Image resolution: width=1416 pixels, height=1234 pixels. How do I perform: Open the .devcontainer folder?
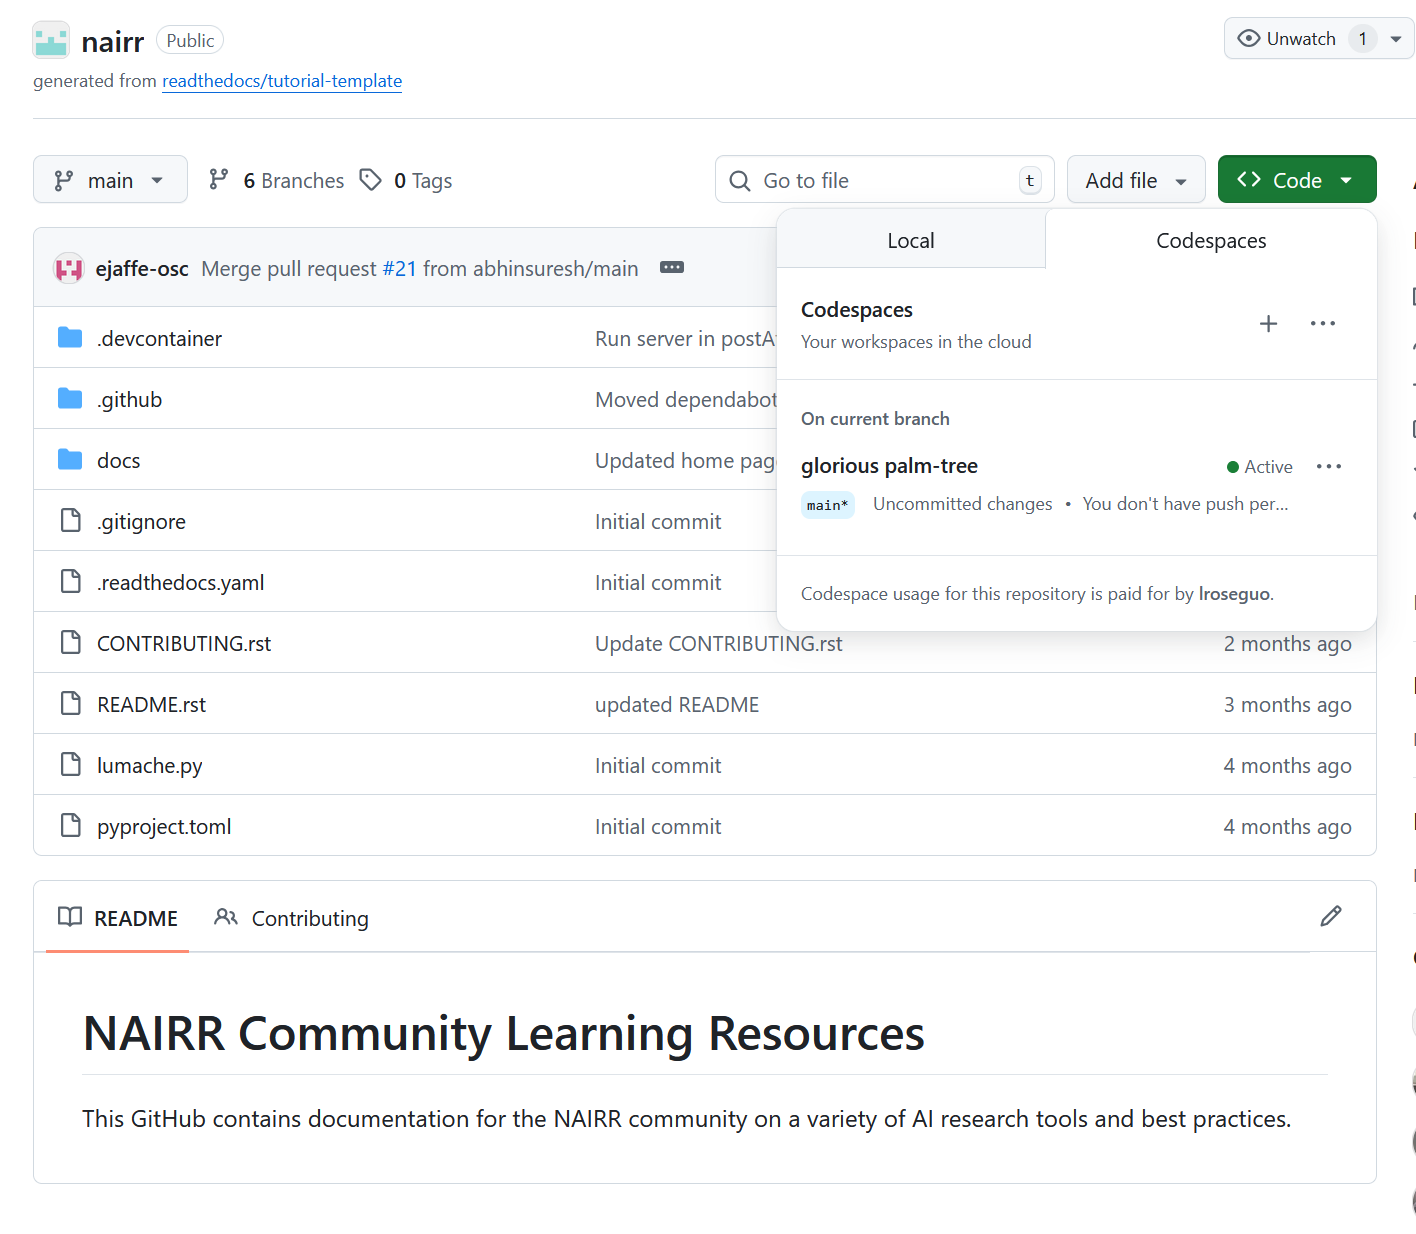tap(160, 338)
